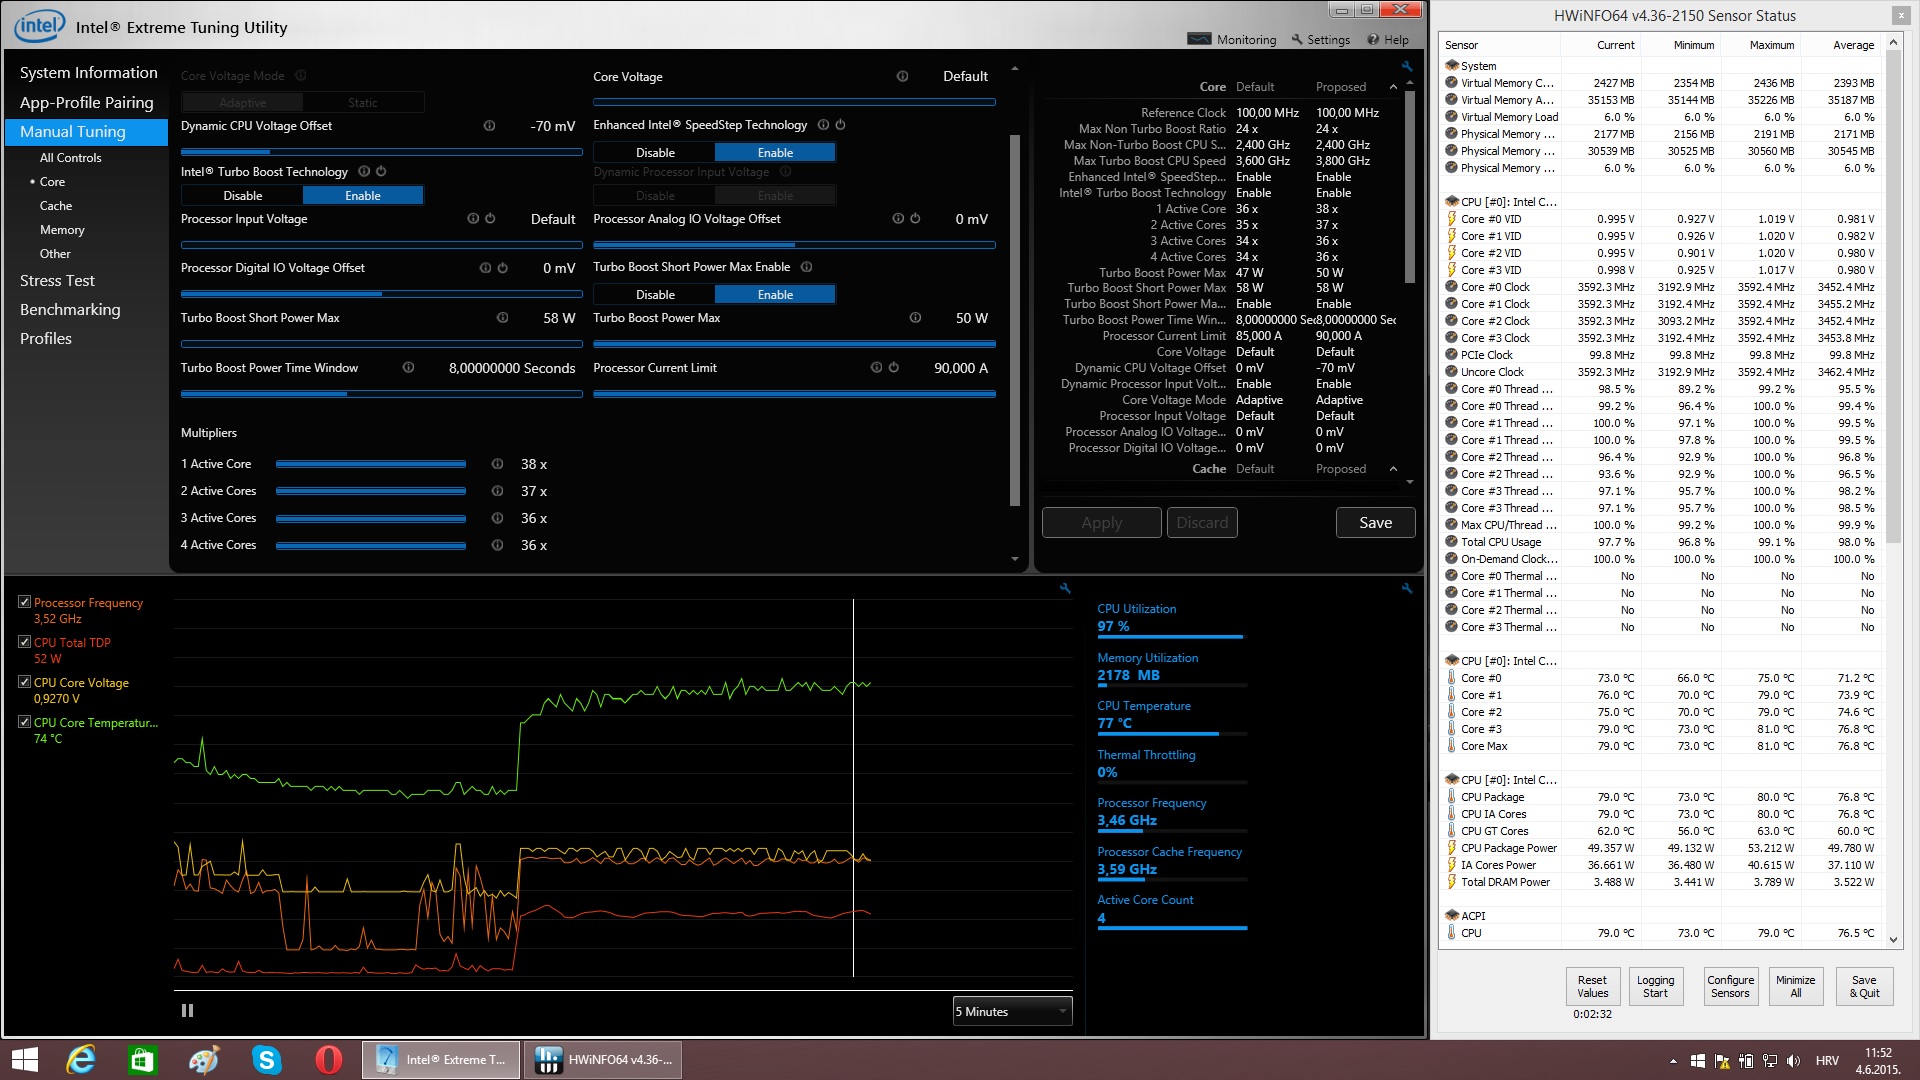
Task: Click info icon beside Dynamic CPU Voltage Offset
Action: (x=489, y=126)
